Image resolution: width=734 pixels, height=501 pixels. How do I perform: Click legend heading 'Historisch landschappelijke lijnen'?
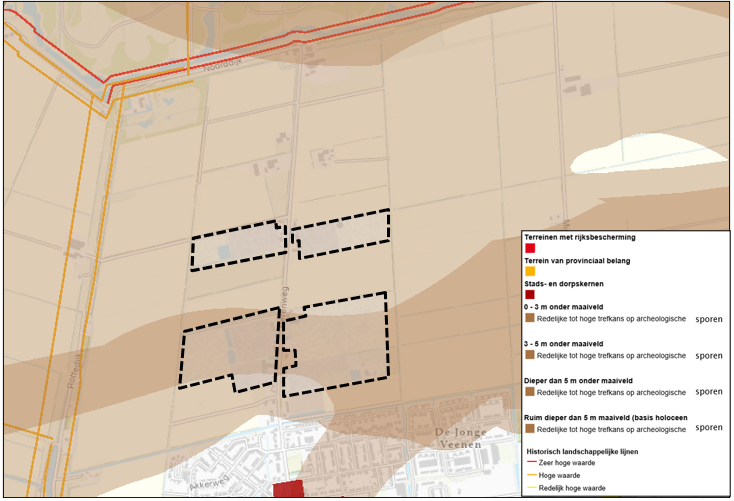582,452
